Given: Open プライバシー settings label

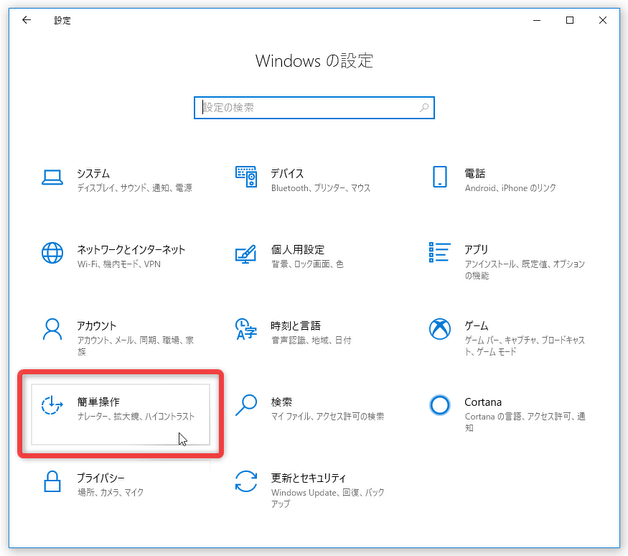Looking at the screenshot, I should tap(101, 478).
